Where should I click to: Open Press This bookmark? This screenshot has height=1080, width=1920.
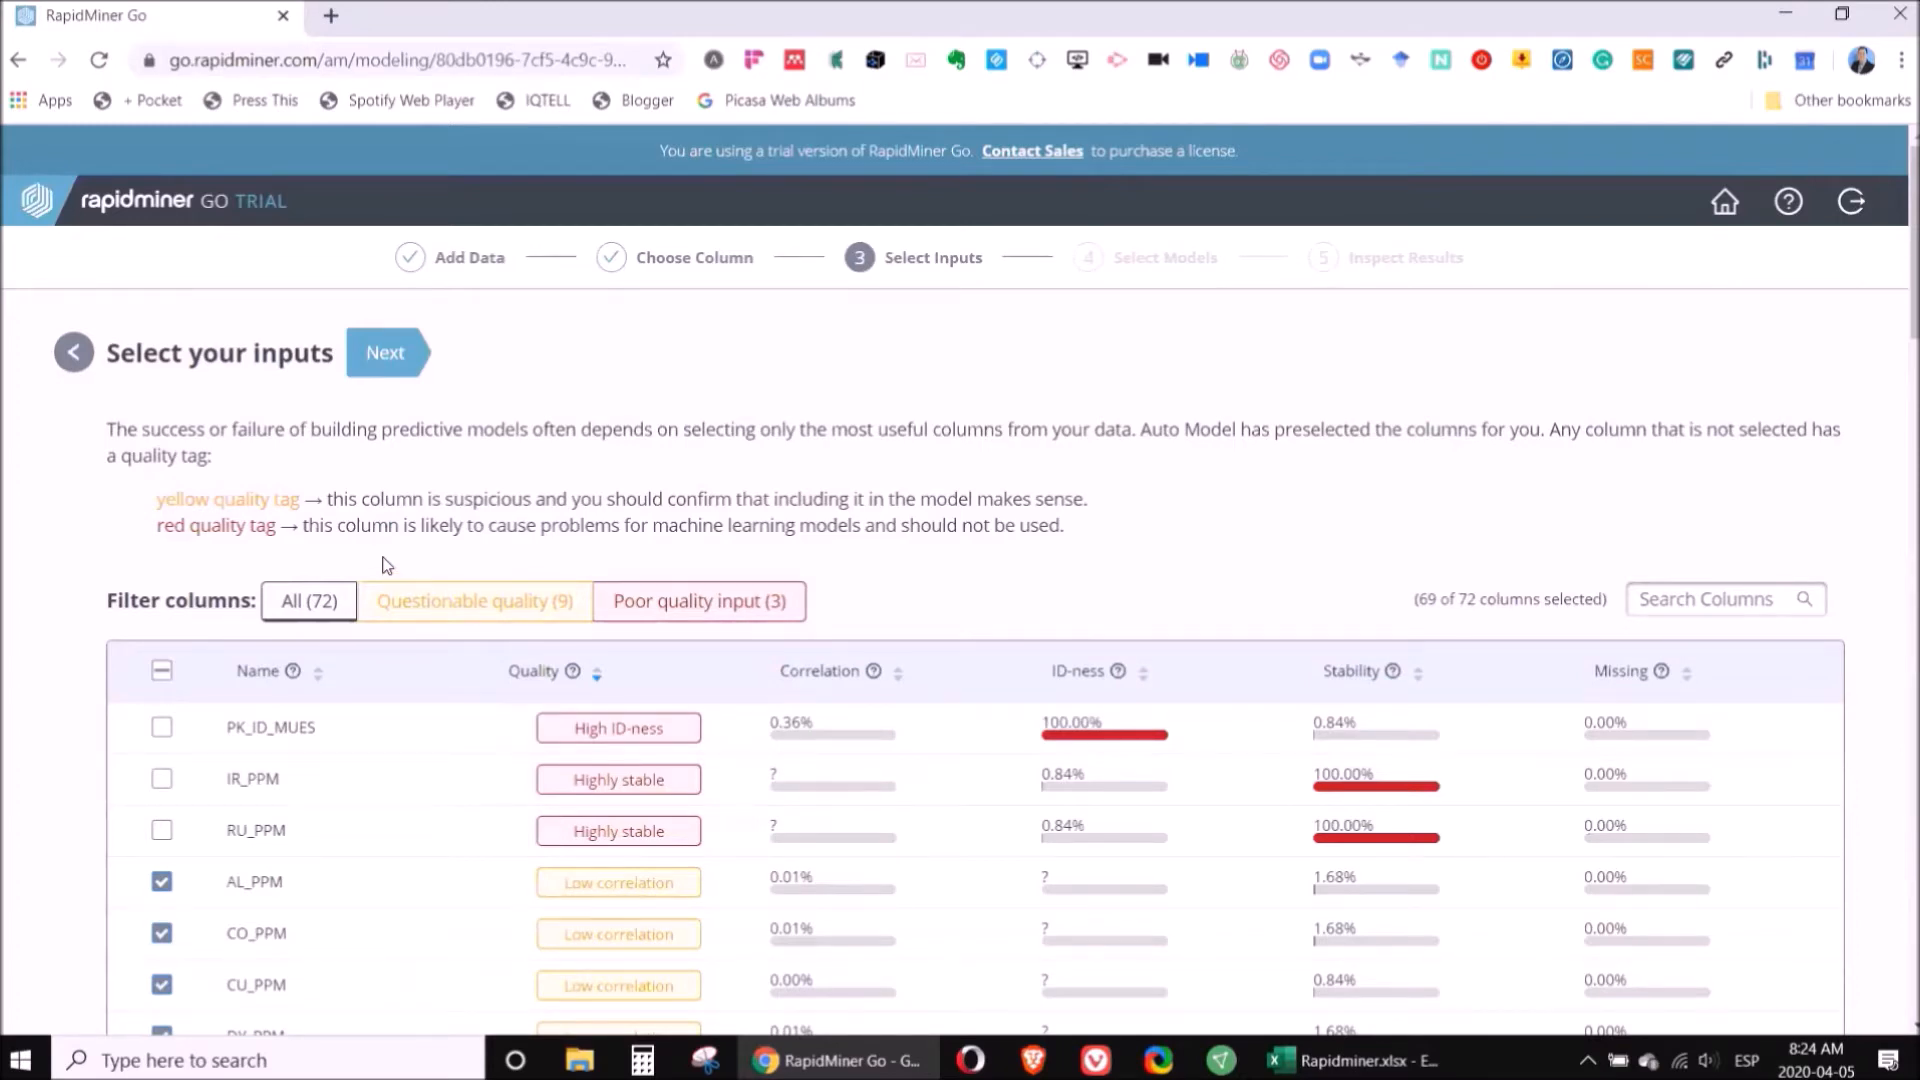tap(251, 100)
